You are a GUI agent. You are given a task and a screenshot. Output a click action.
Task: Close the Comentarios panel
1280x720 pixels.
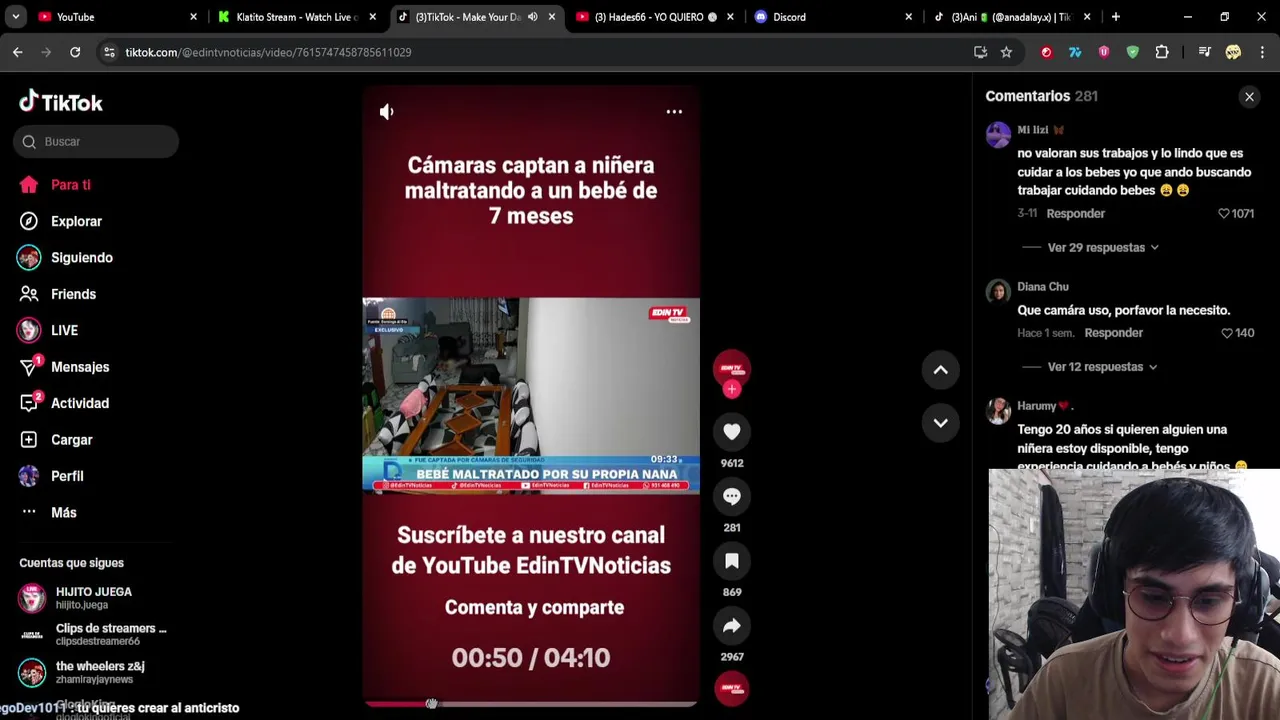tap(1249, 97)
